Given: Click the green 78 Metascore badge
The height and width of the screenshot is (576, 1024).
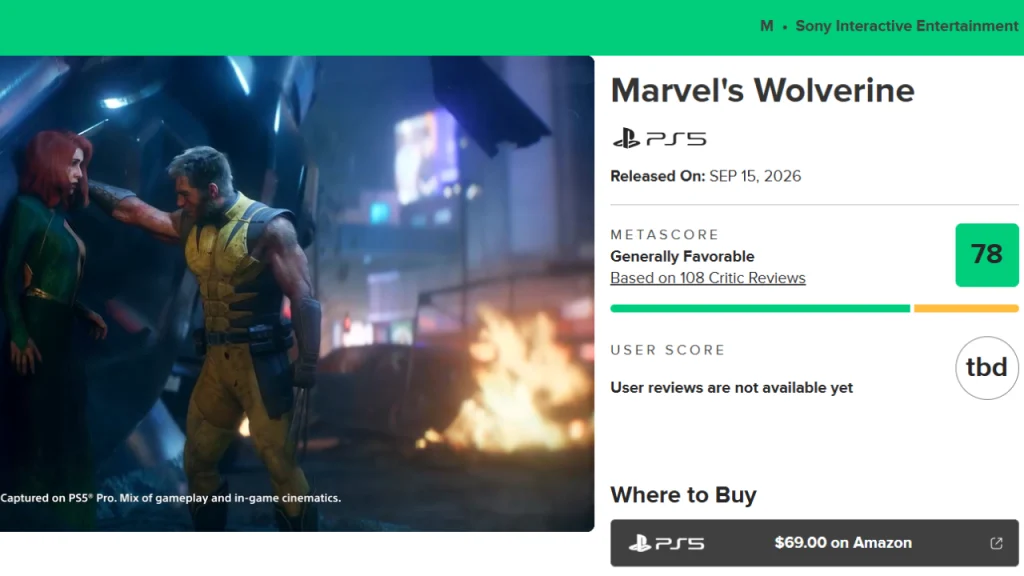Looking at the screenshot, I should coord(987,255).
